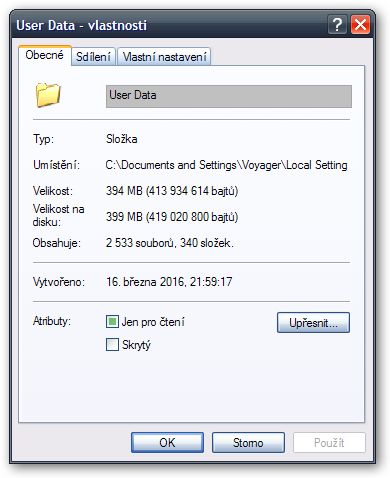390x478 pixels.
Task: Click the Složka type value
Action: (122, 139)
